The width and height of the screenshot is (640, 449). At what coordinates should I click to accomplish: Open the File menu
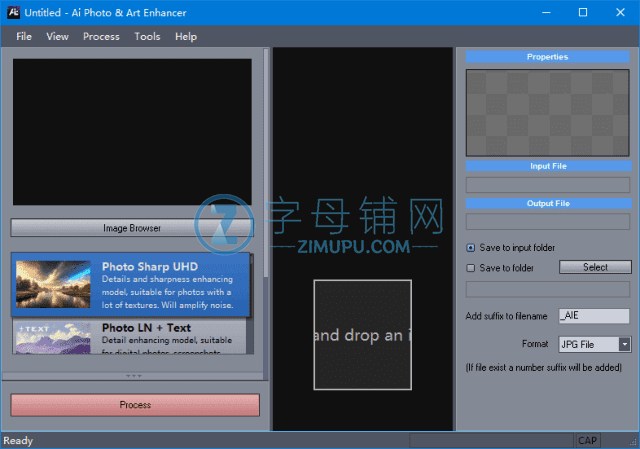(x=24, y=36)
